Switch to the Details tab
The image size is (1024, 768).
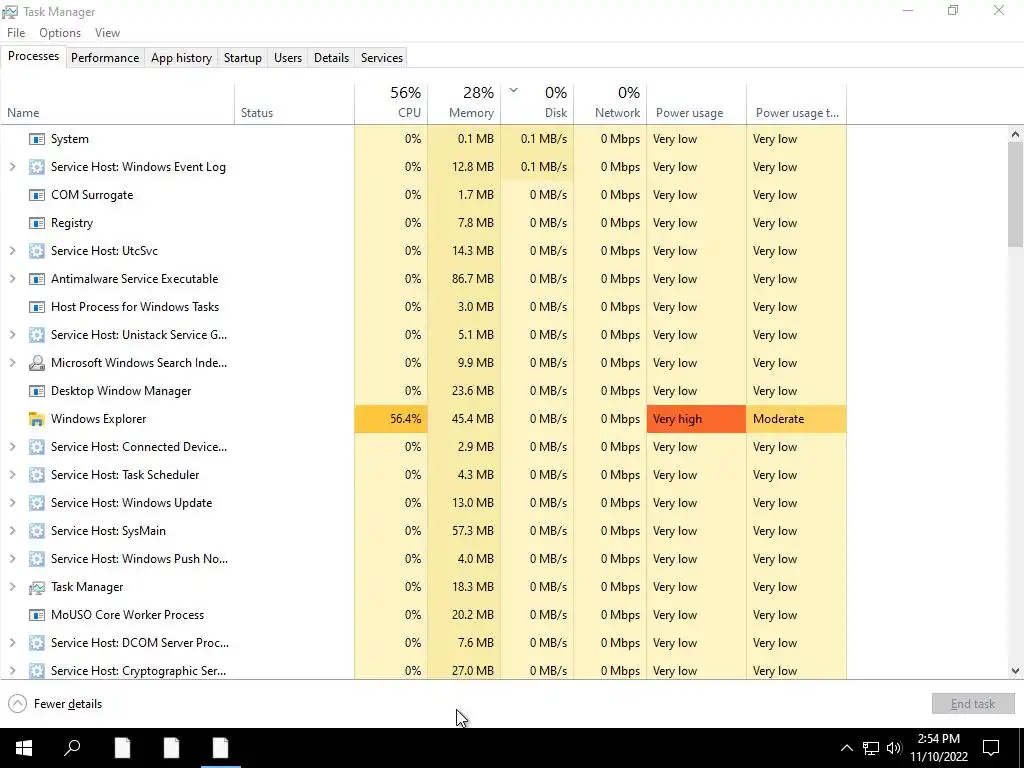(x=331, y=57)
